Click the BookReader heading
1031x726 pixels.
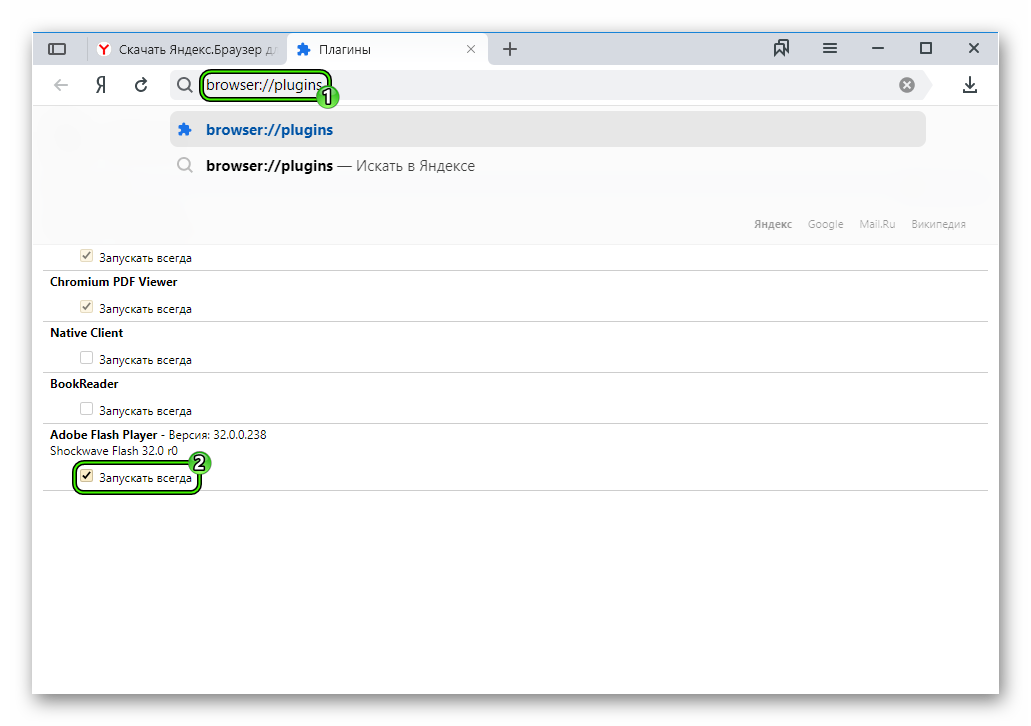84,384
